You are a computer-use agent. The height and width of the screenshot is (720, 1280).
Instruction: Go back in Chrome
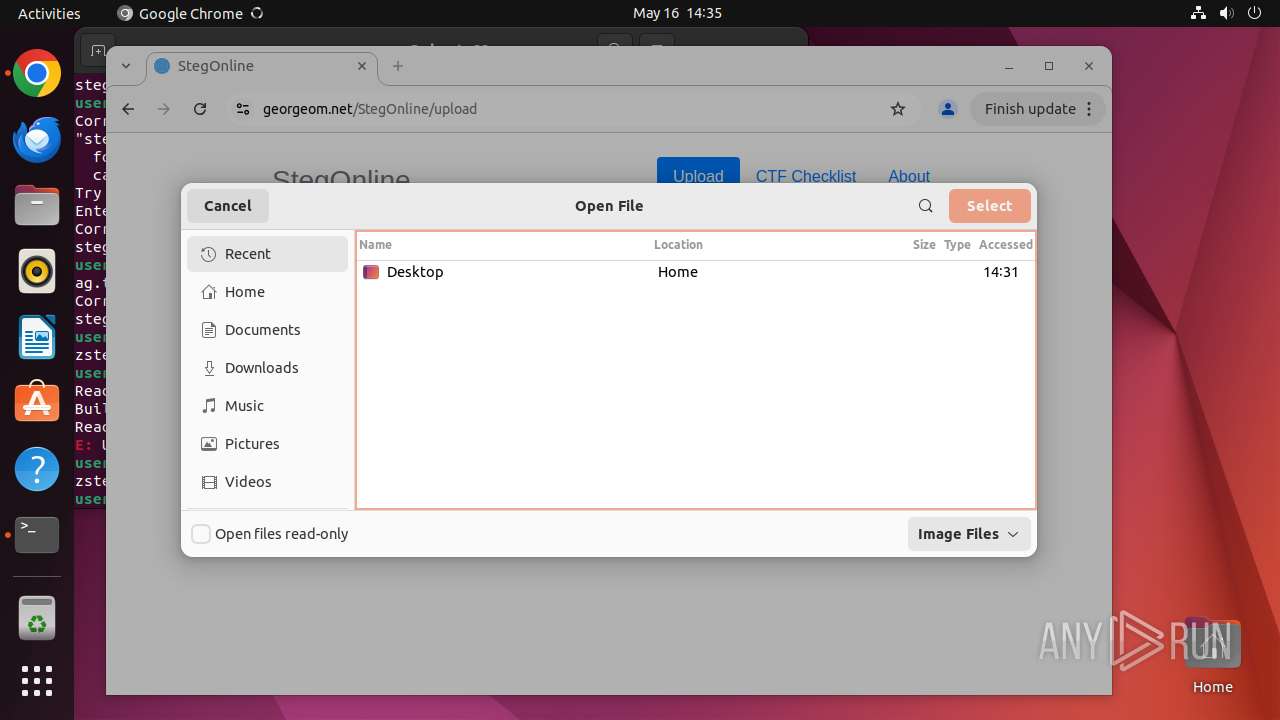point(128,109)
